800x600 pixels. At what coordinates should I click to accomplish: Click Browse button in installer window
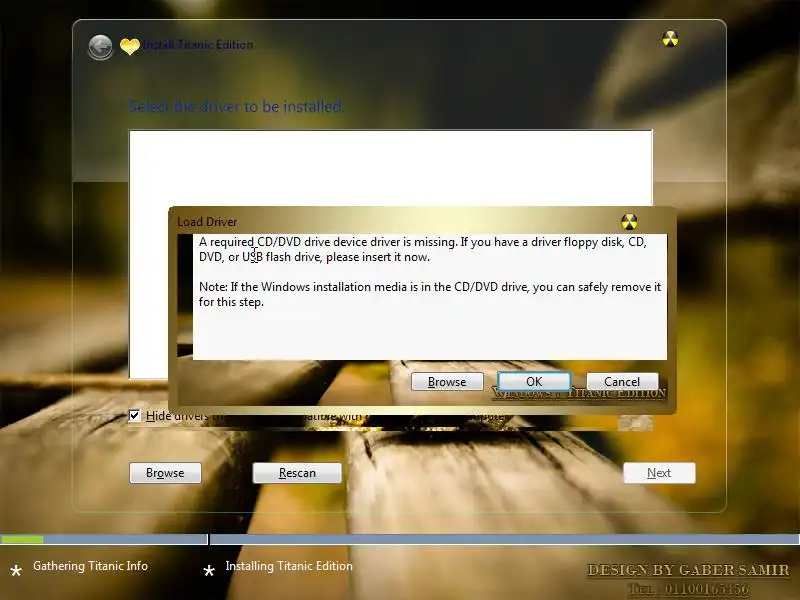coord(165,473)
